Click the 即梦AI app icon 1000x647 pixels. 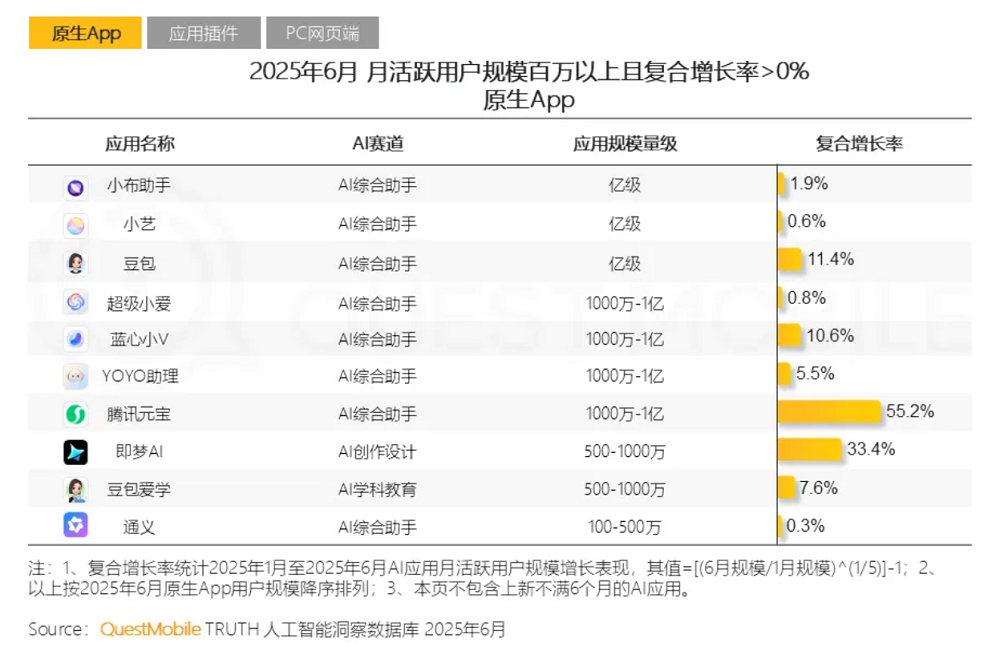point(76,452)
